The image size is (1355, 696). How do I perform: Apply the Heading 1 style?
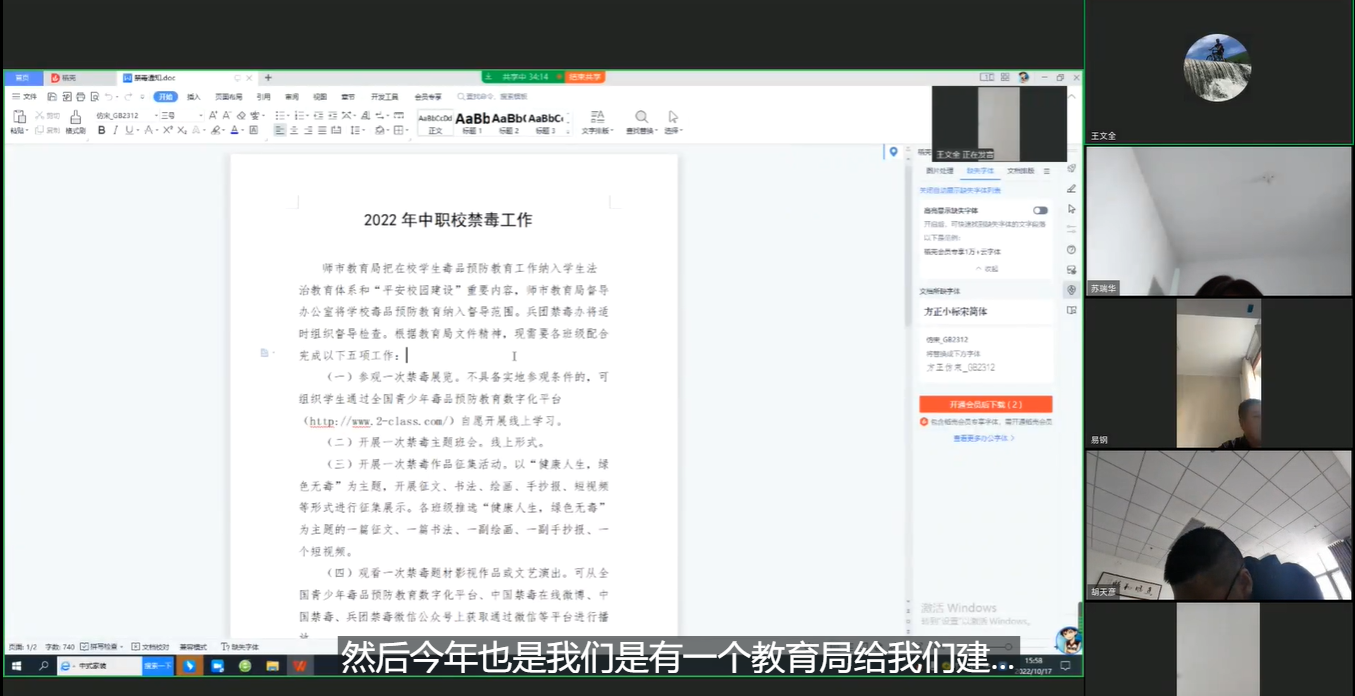(x=472, y=122)
